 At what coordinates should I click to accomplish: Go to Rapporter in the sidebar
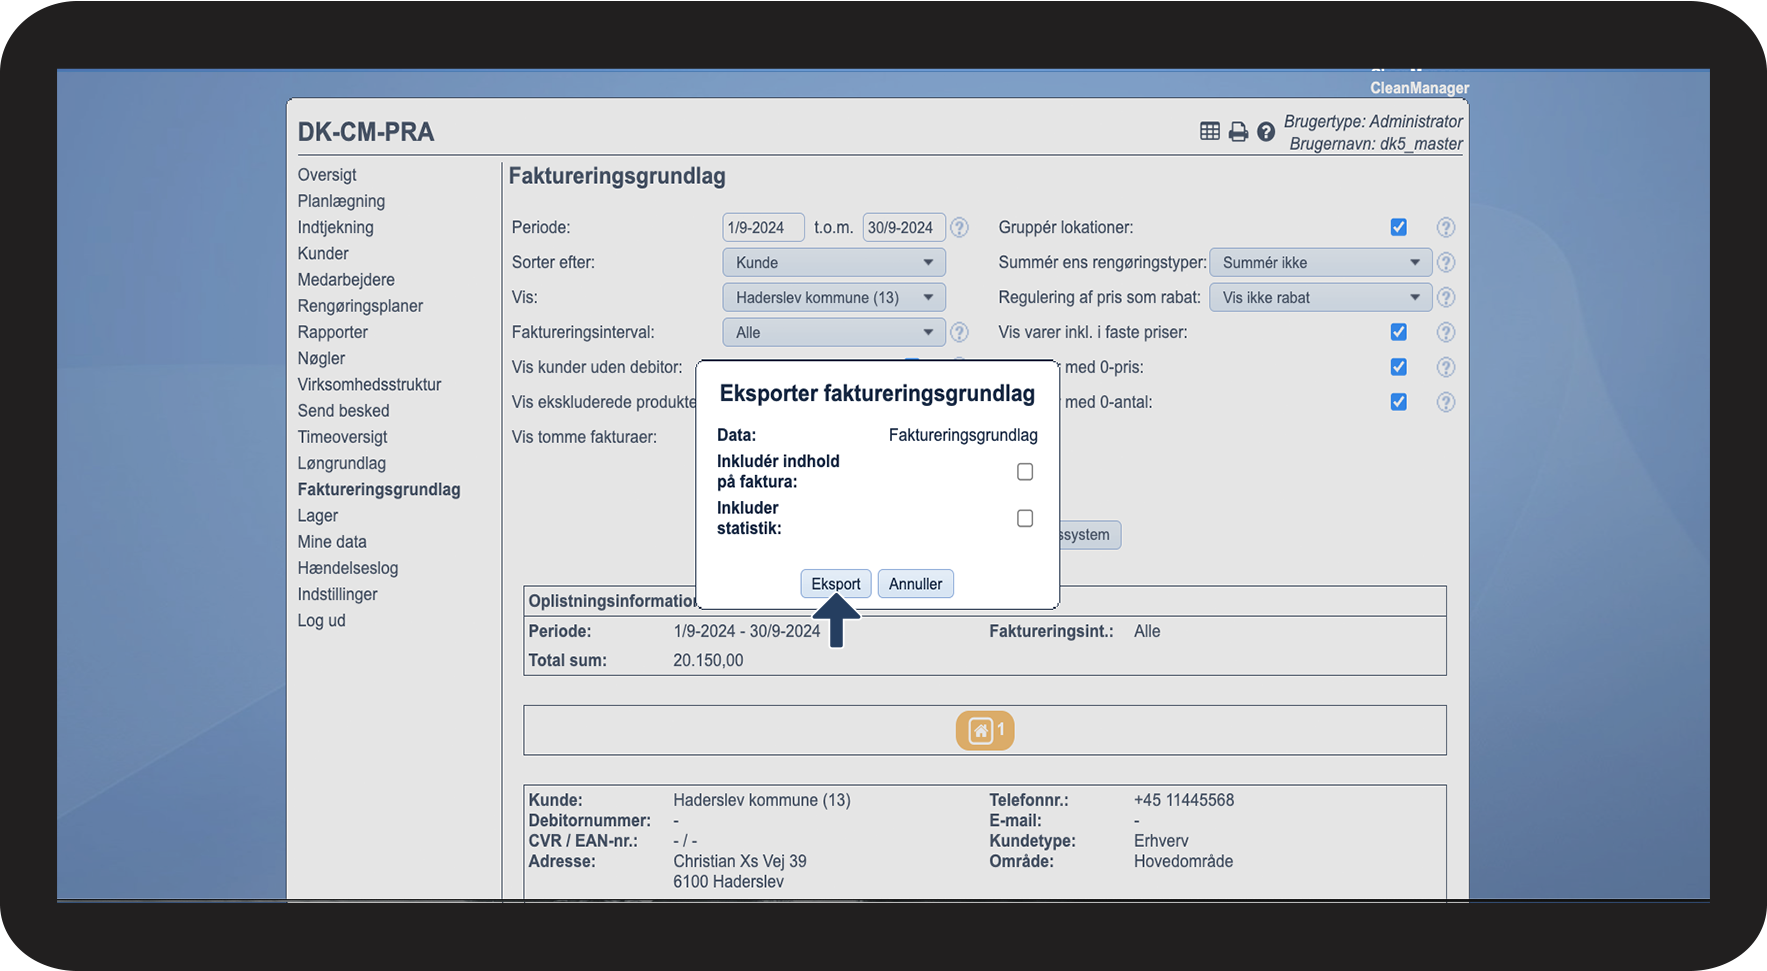[332, 332]
